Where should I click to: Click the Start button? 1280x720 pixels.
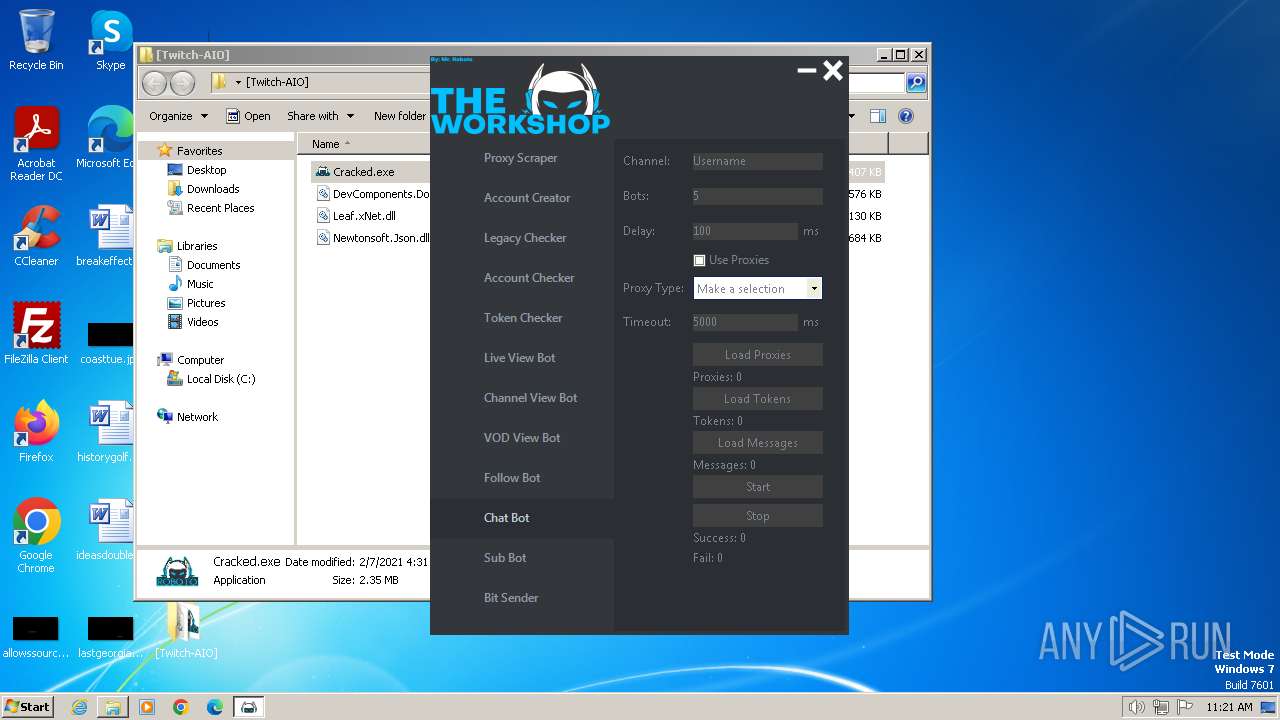pyautogui.click(x=757, y=487)
